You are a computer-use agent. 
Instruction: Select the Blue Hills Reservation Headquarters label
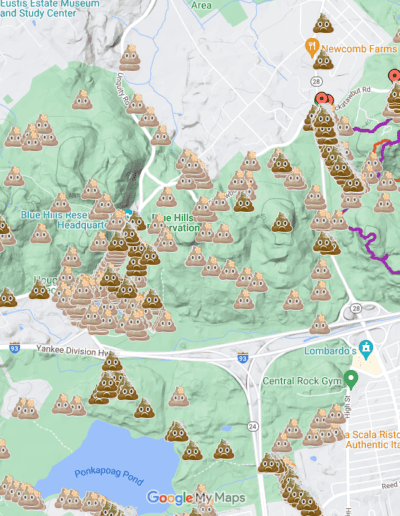[x=65, y=220]
